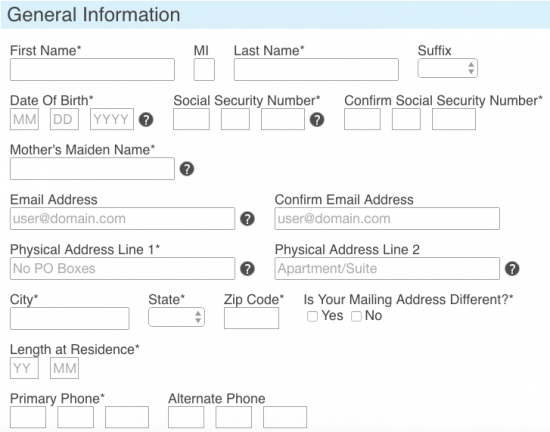This screenshot has width=550, height=432.
Task: Check No for different mailing address
Action: tap(356, 316)
